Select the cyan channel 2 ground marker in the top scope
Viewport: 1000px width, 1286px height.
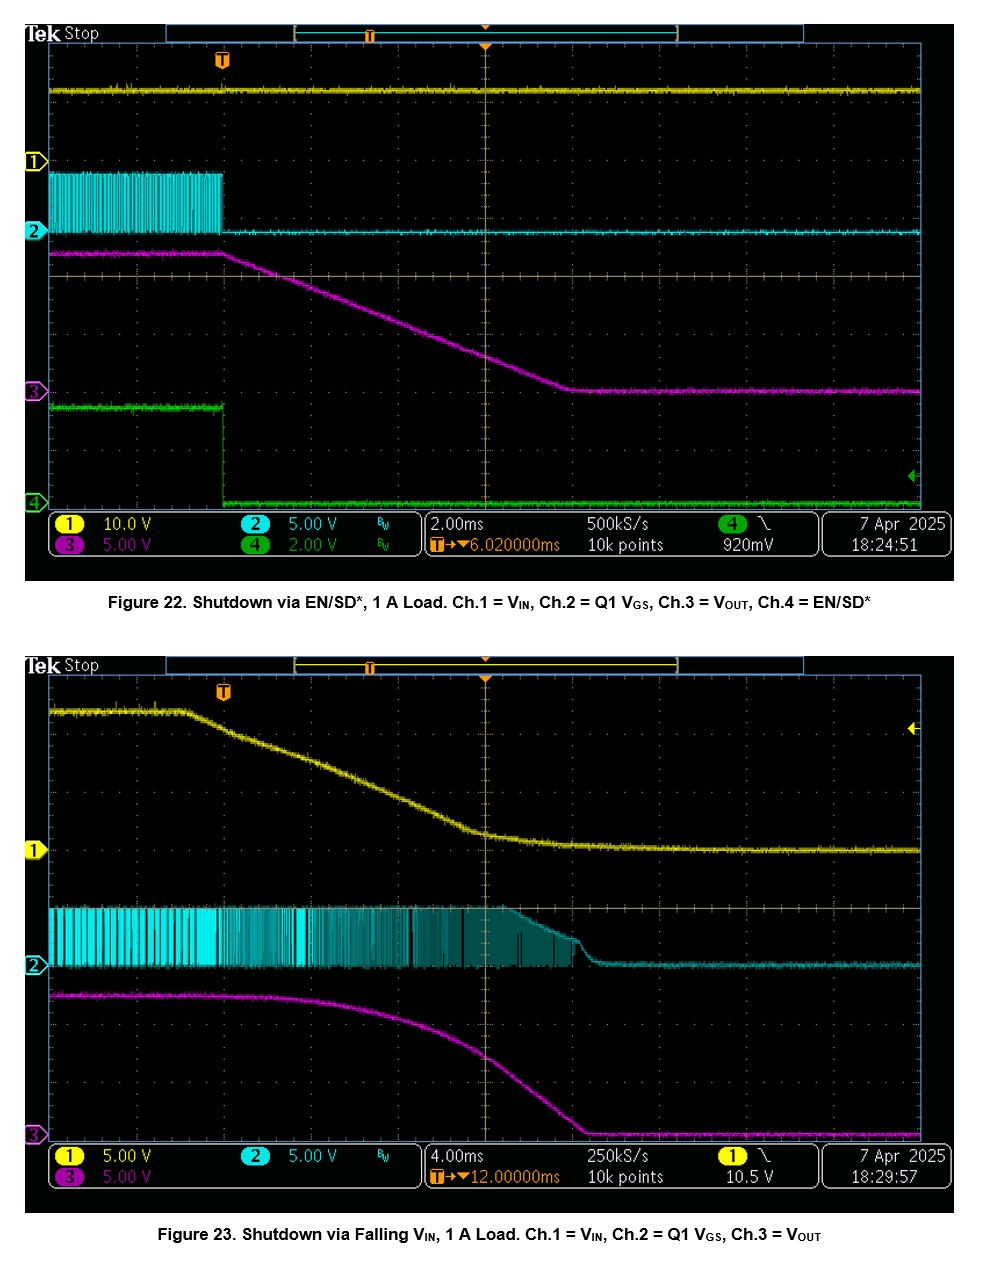coord(35,231)
